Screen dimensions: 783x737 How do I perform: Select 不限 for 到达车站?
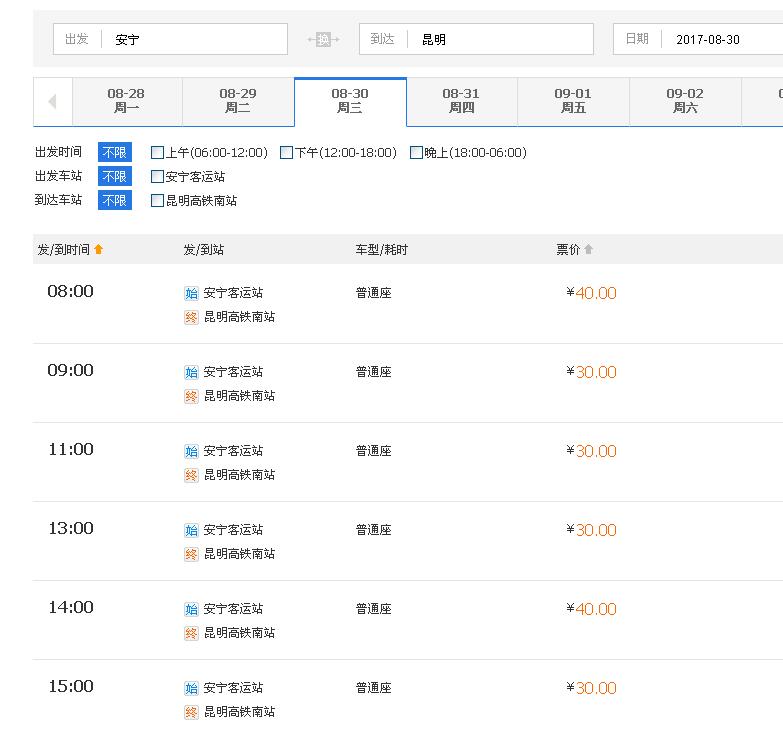(115, 200)
